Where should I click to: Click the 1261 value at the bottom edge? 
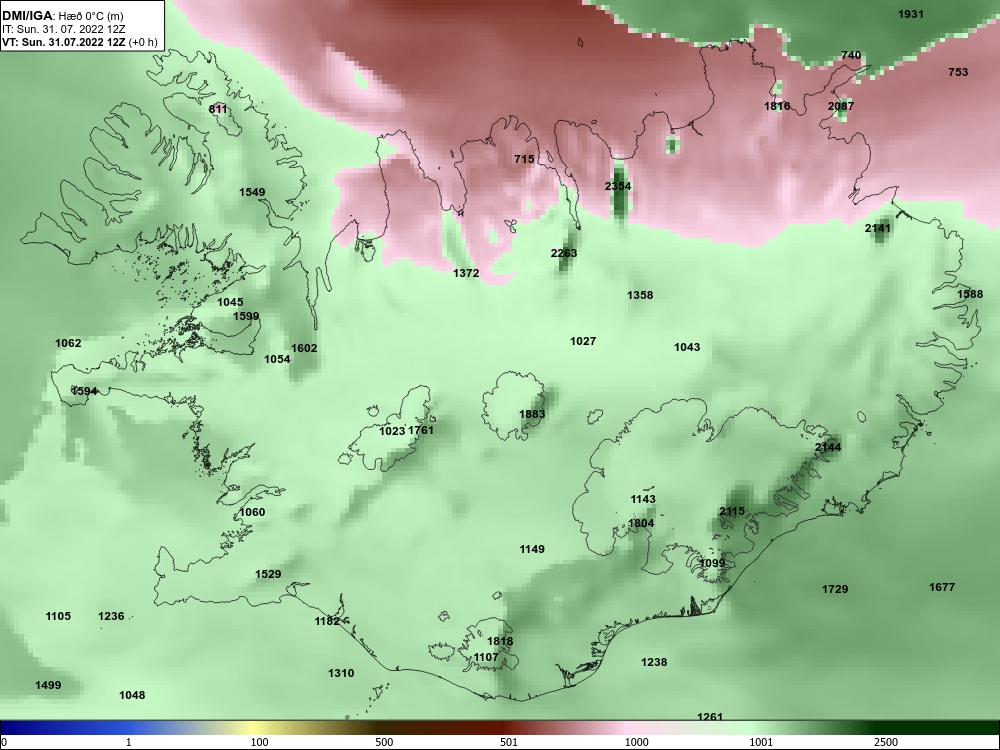tap(710, 717)
